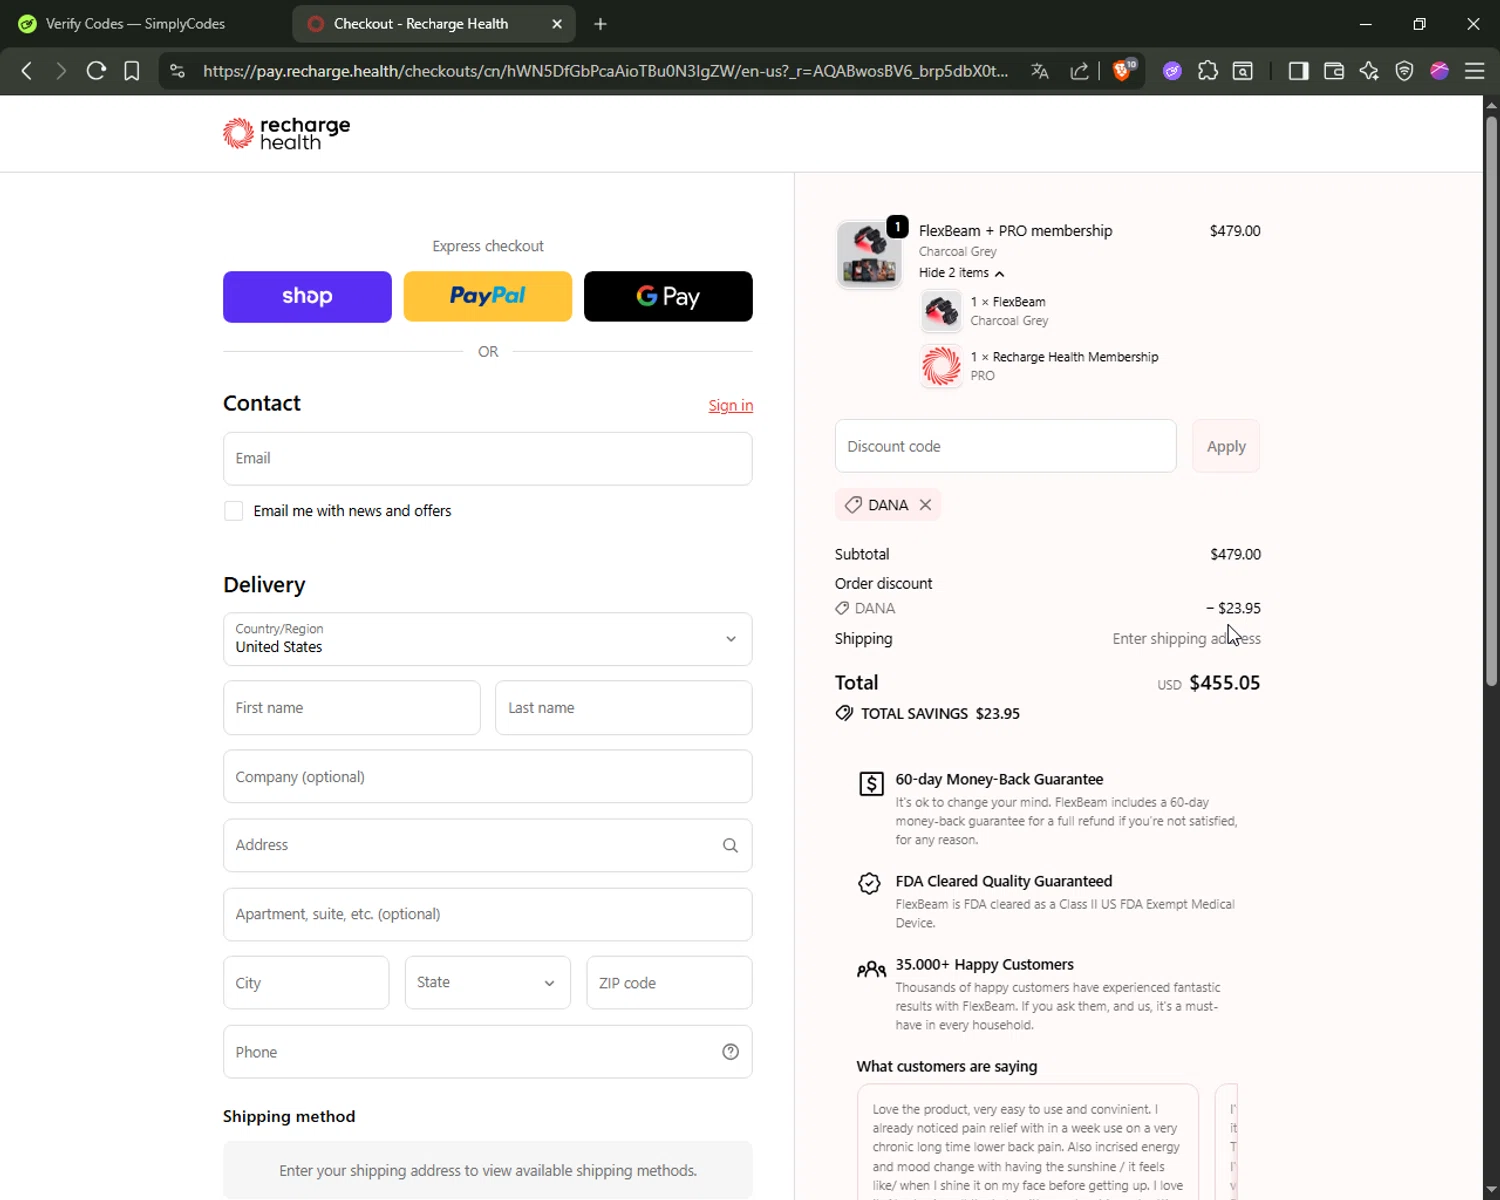Click the share icon in address bar
The width and height of the screenshot is (1500, 1200).
1079,71
